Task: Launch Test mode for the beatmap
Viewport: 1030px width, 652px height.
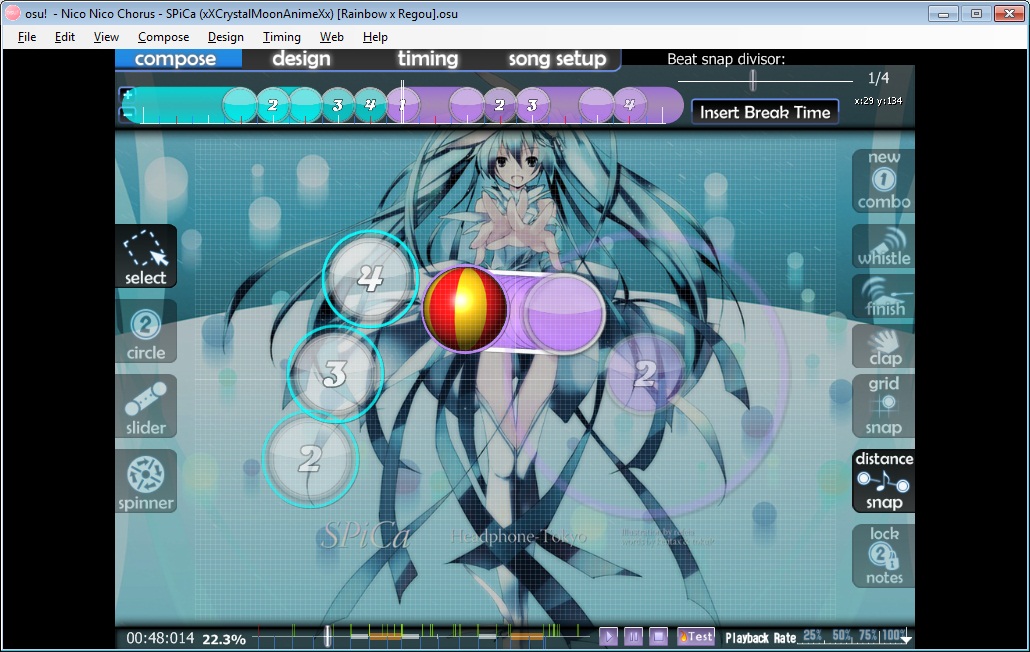Action: pyautogui.click(x=696, y=636)
